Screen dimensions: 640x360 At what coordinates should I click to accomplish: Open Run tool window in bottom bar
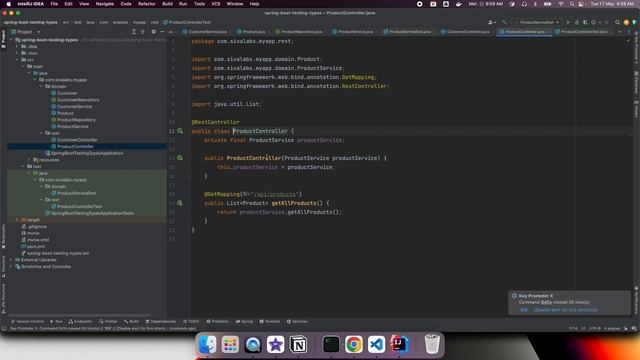pyautogui.click(x=56, y=322)
